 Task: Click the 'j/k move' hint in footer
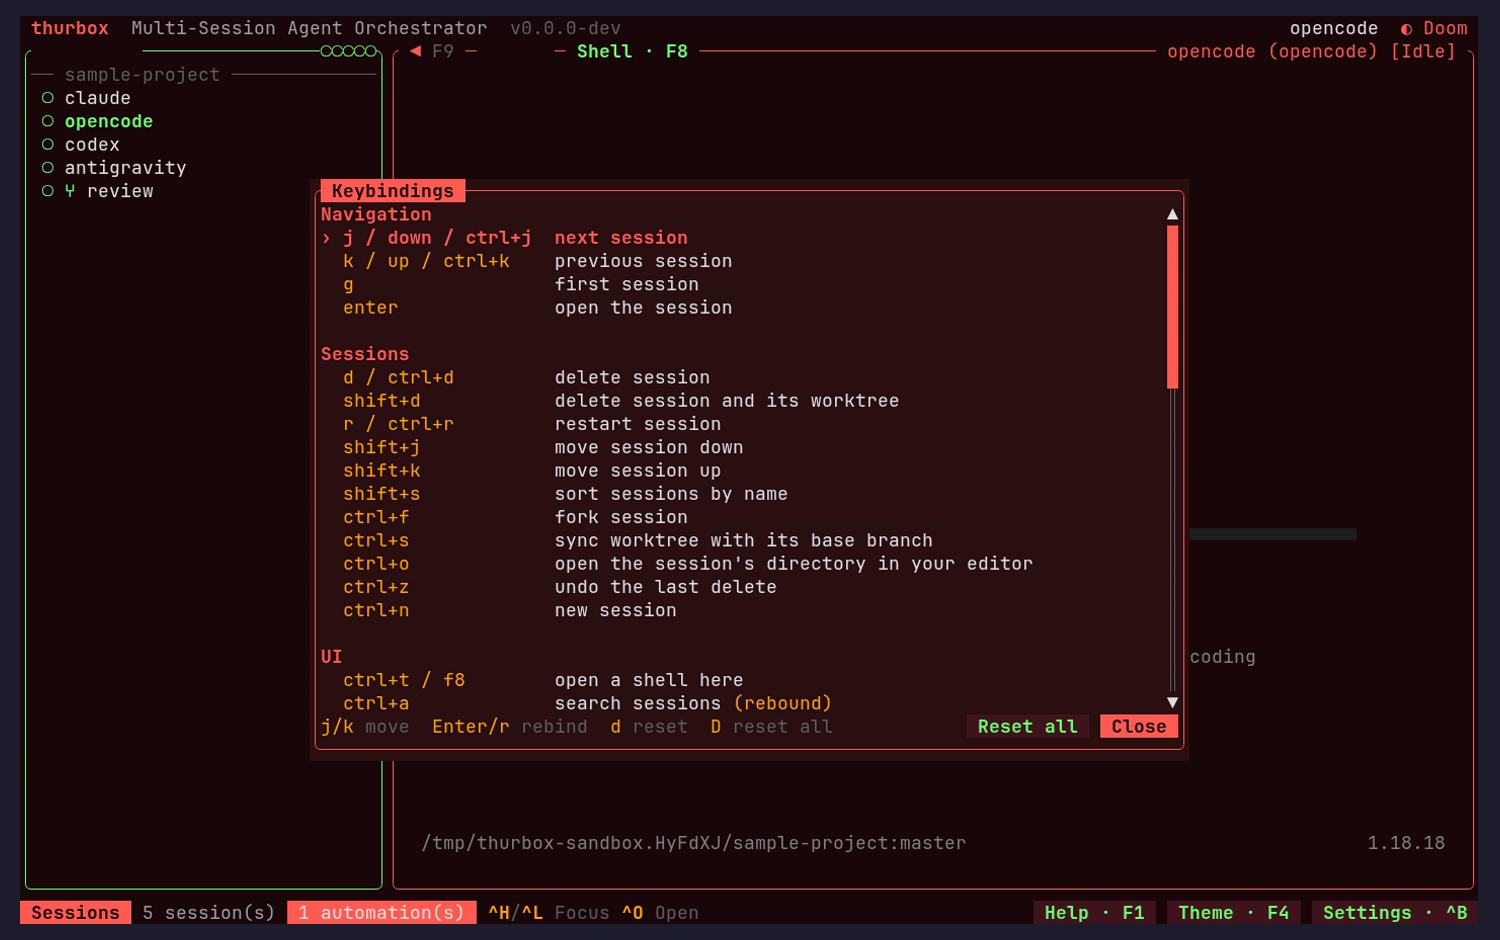pyautogui.click(x=365, y=727)
